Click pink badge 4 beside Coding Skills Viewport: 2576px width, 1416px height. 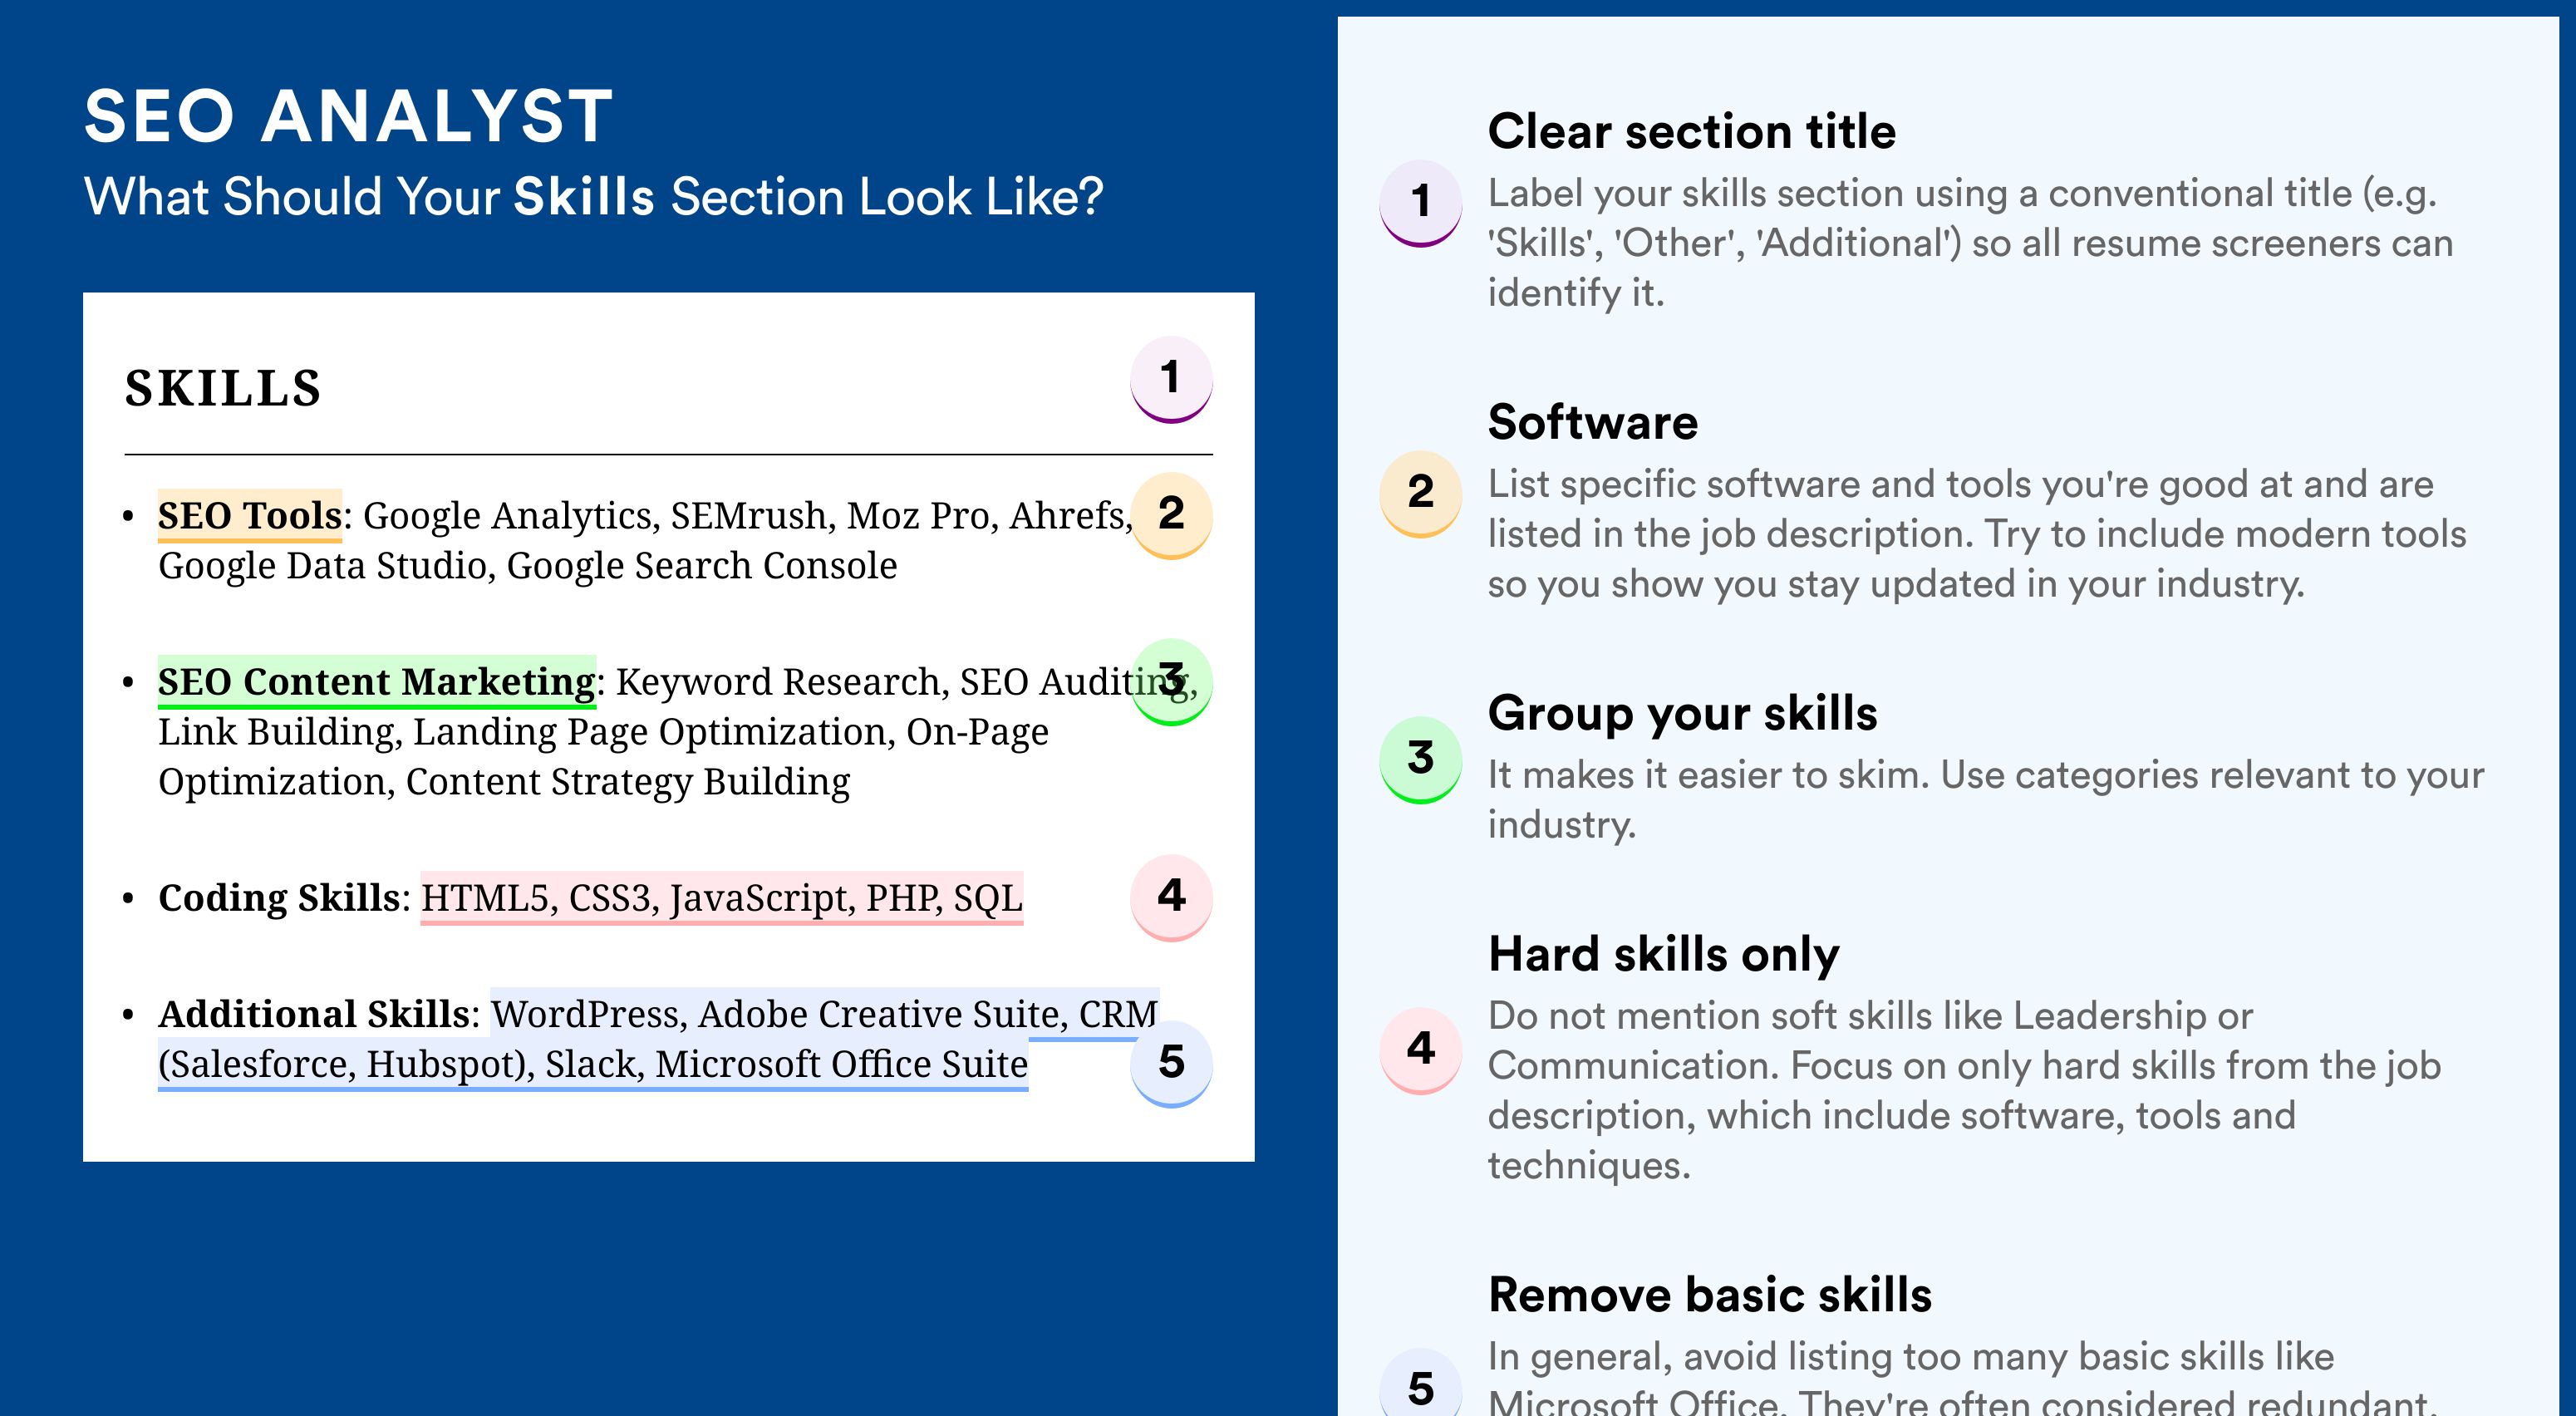tap(1171, 896)
